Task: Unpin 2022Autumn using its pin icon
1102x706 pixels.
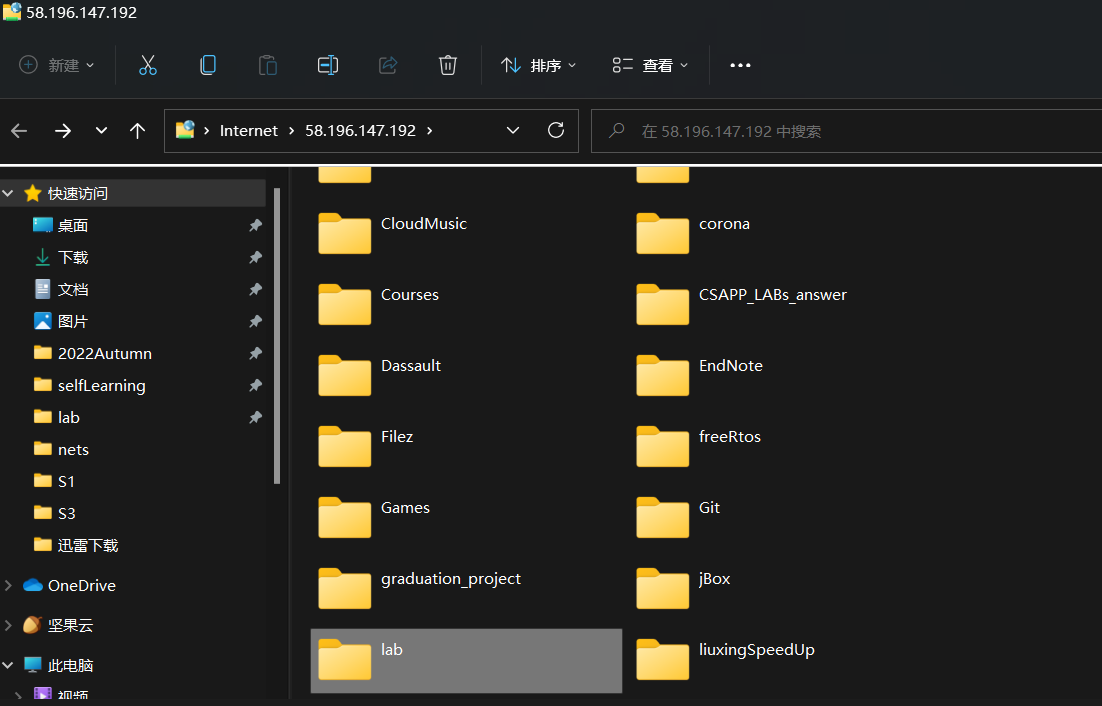Action: pyautogui.click(x=255, y=354)
